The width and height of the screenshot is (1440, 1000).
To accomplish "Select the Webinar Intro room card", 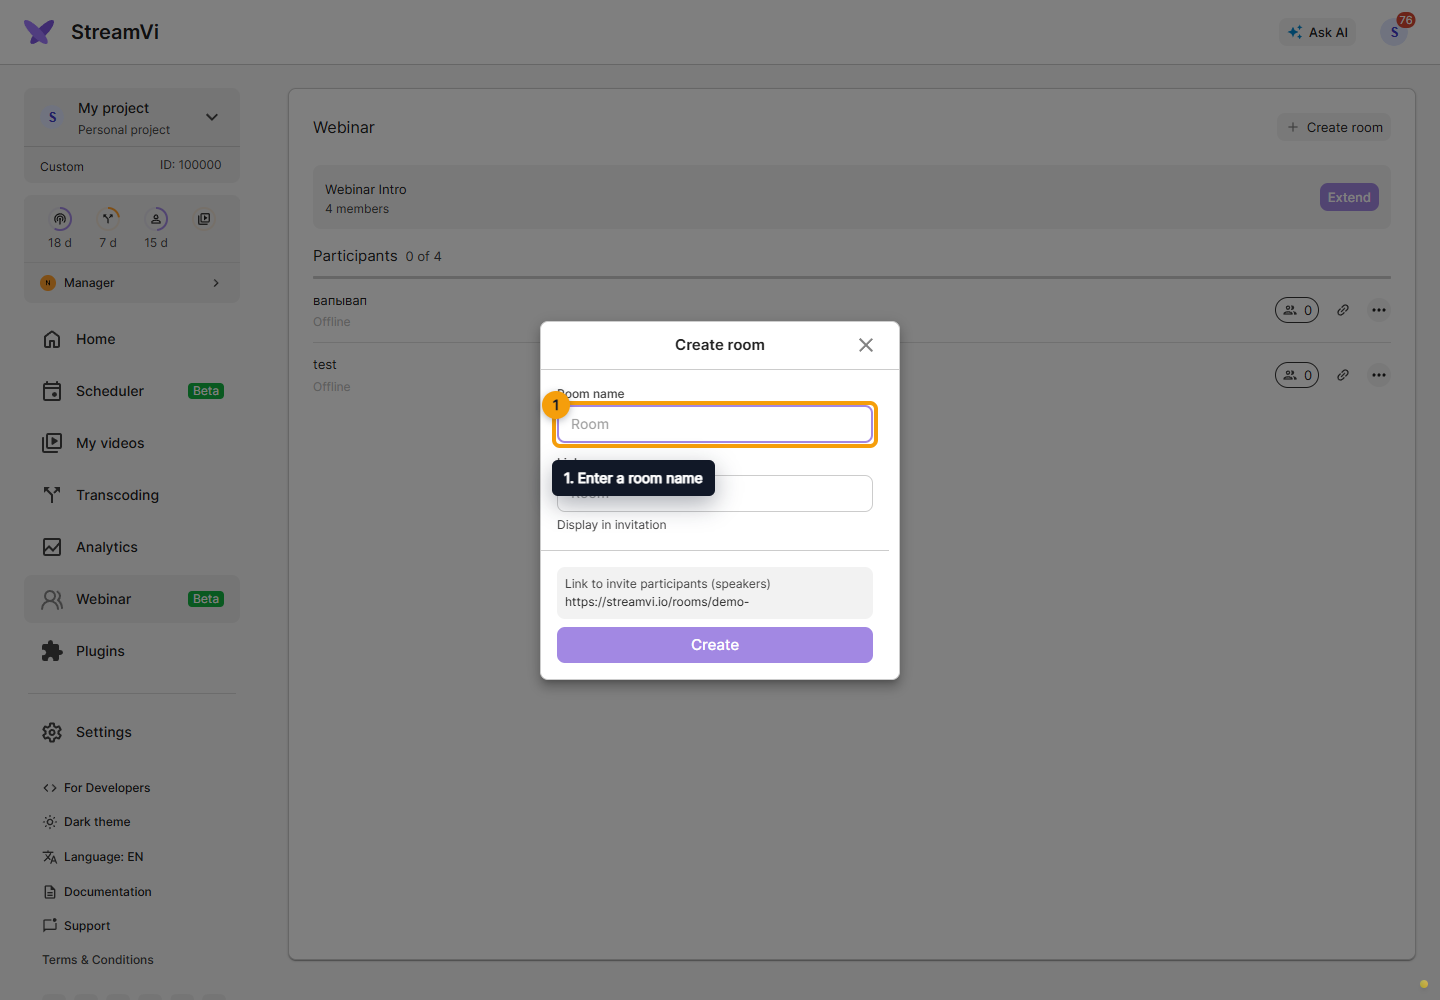I will coord(852,197).
